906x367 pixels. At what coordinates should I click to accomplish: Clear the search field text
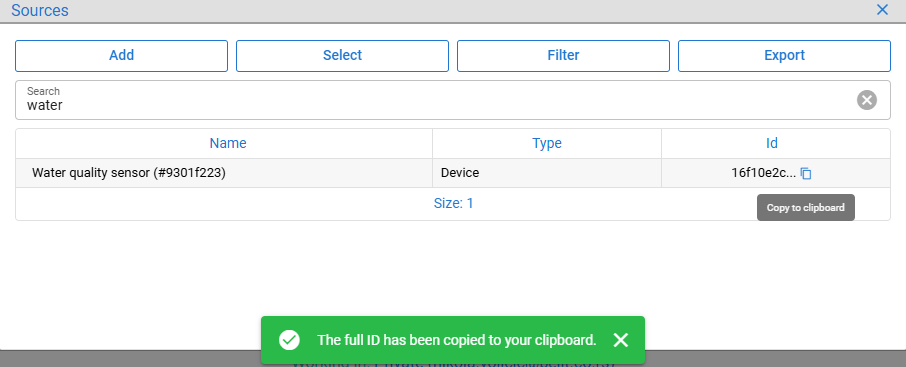pos(866,100)
